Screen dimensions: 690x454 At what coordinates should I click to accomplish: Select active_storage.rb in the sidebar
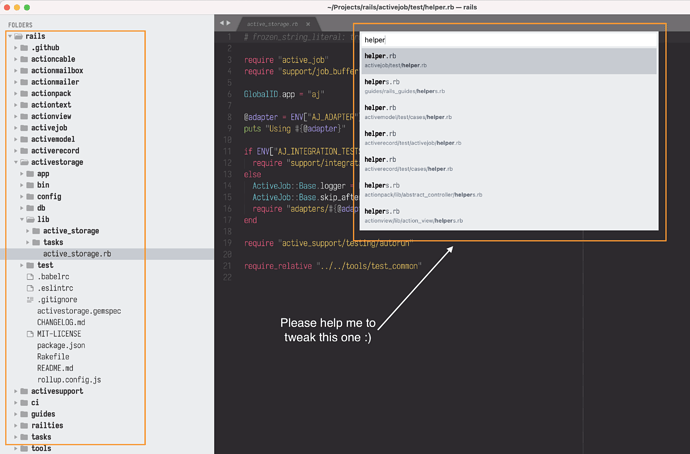pyautogui.click(x=76, y=254)
